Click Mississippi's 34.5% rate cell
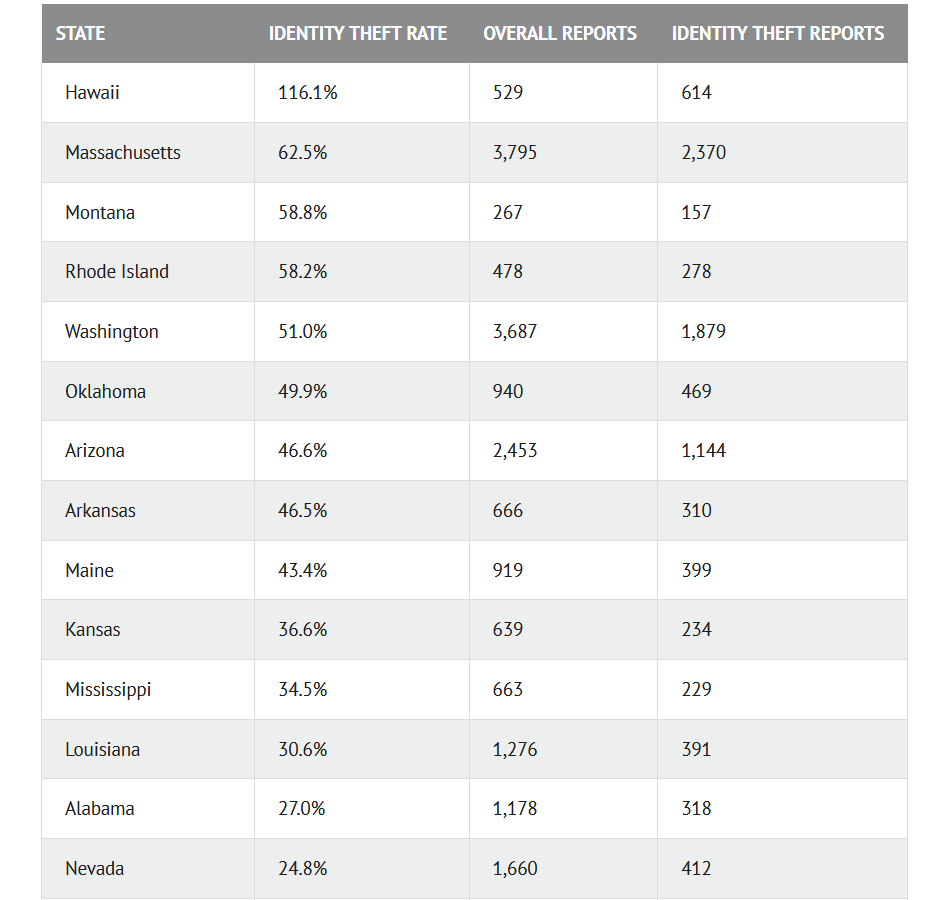Viewport: 949px width, 900px height. pos(303,689)
